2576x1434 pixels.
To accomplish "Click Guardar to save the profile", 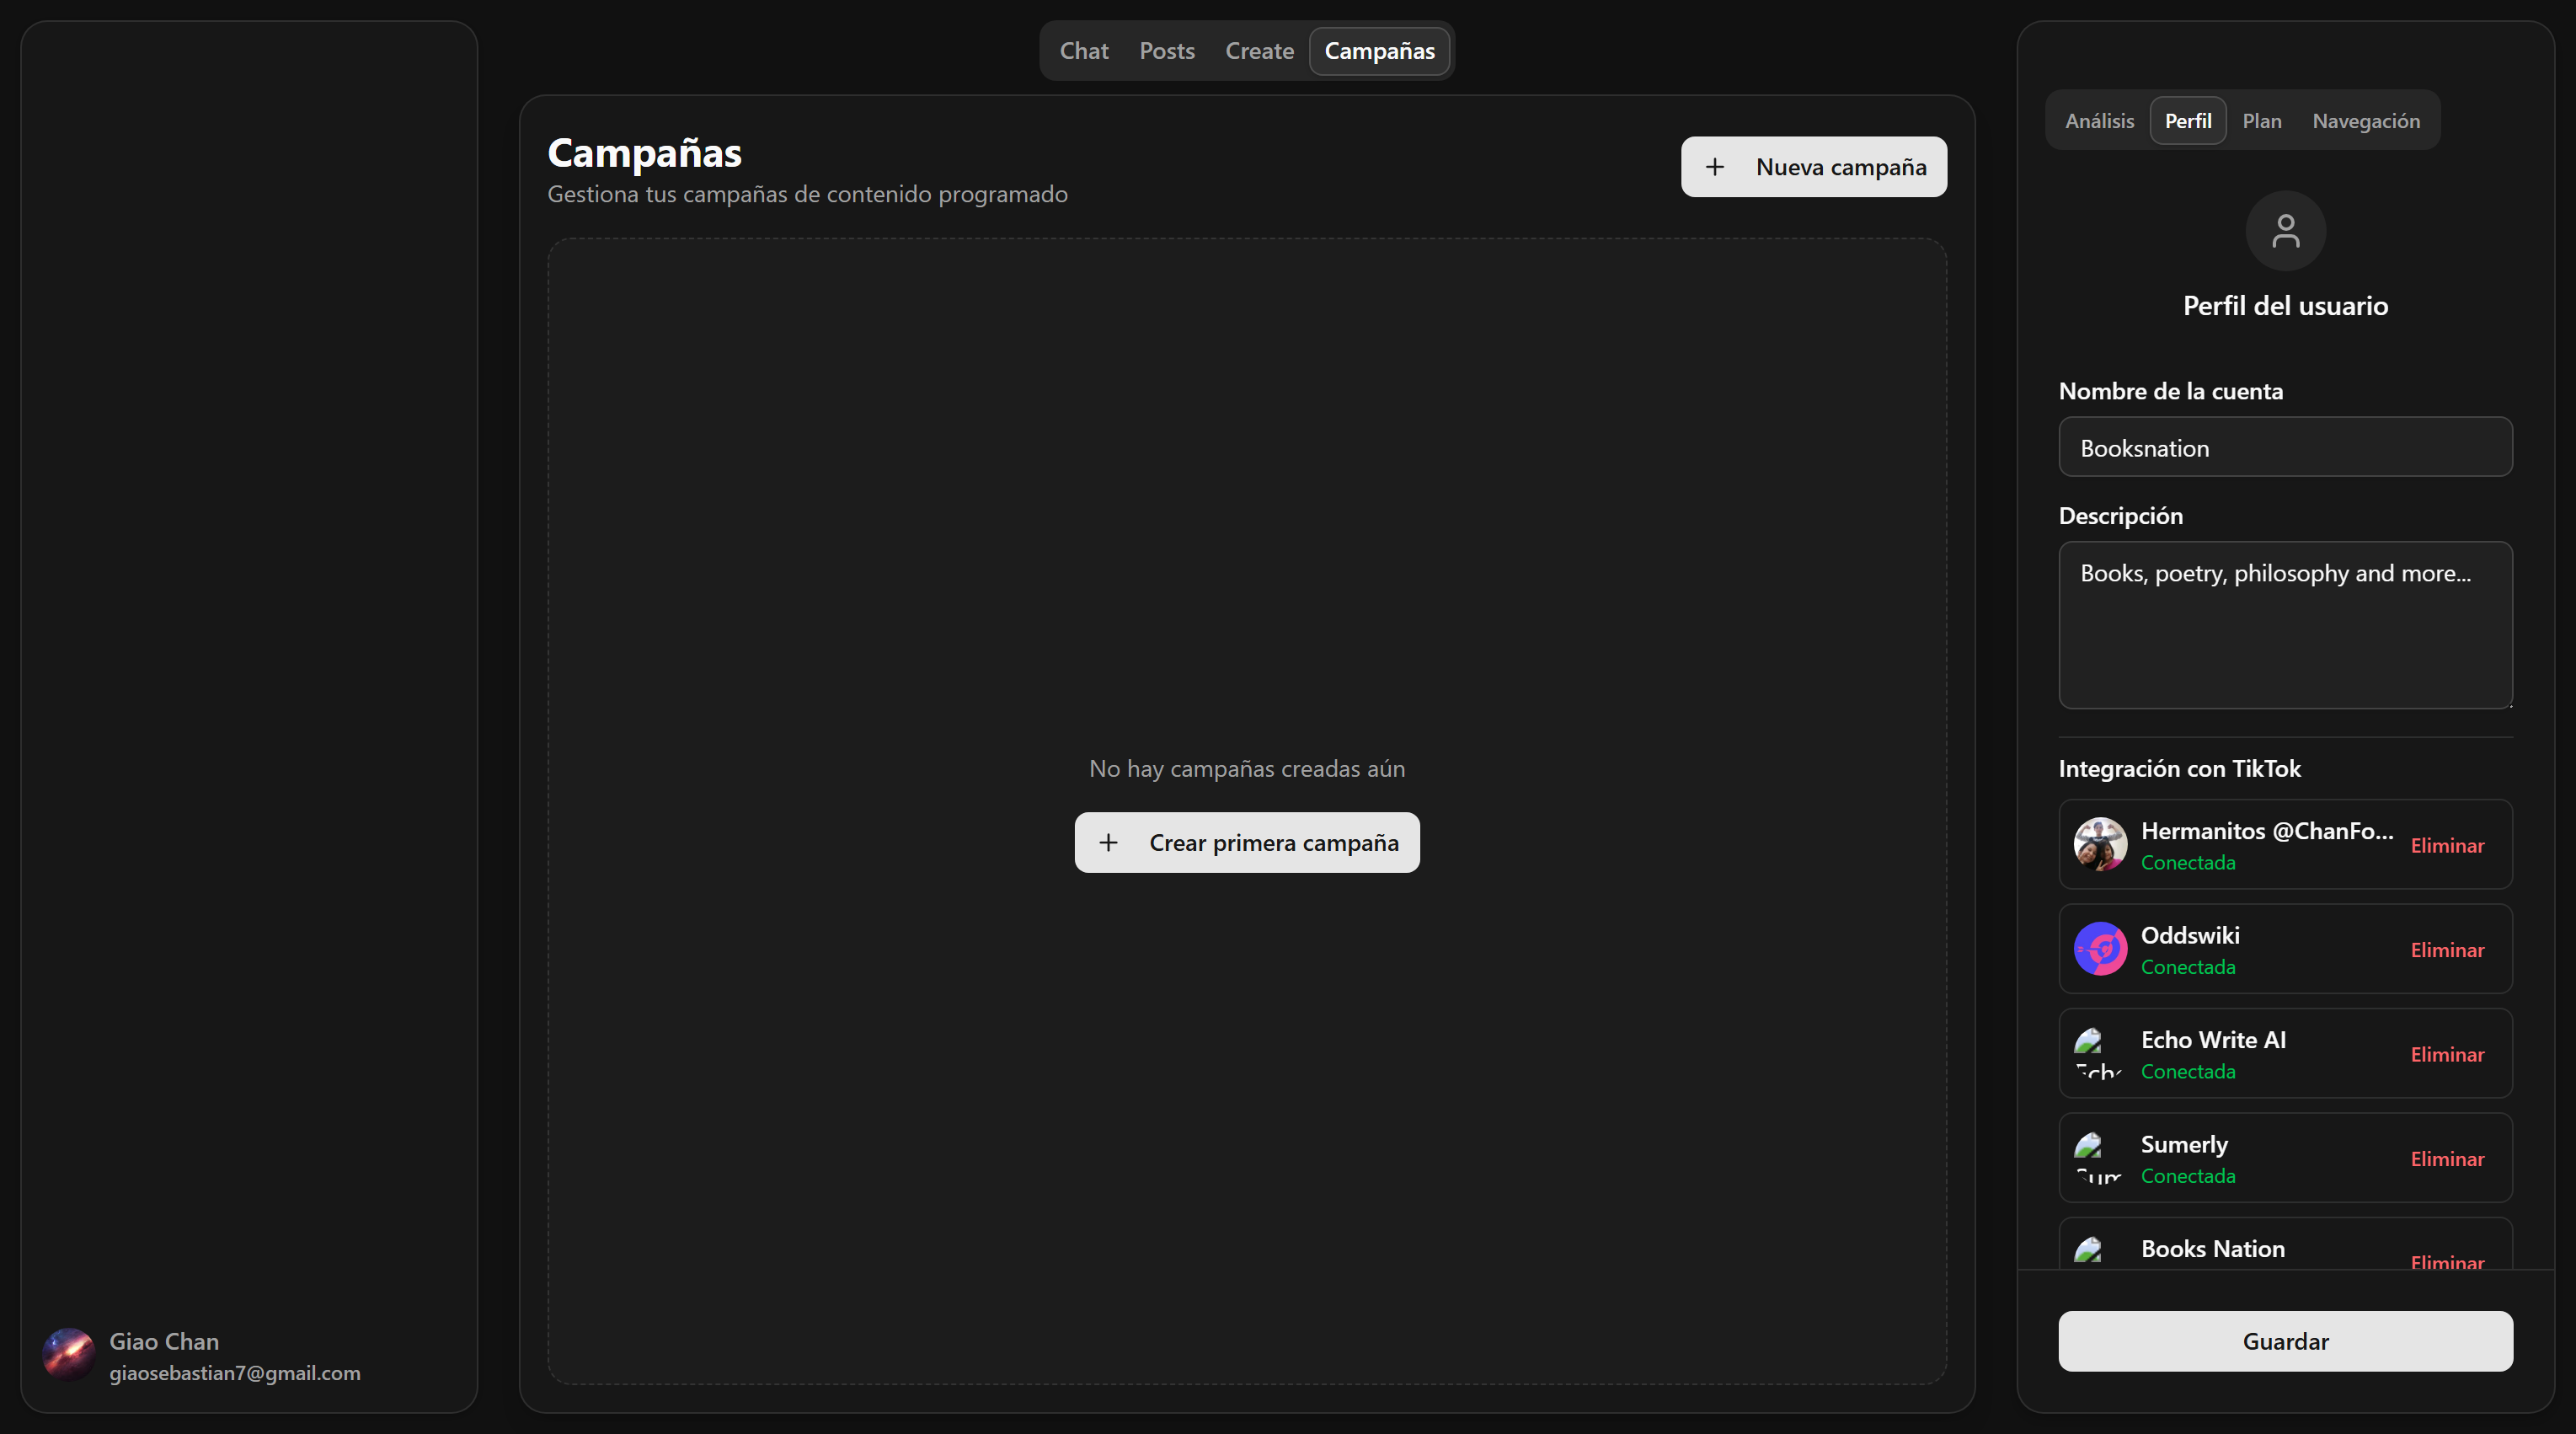I will [2285, 1341].
